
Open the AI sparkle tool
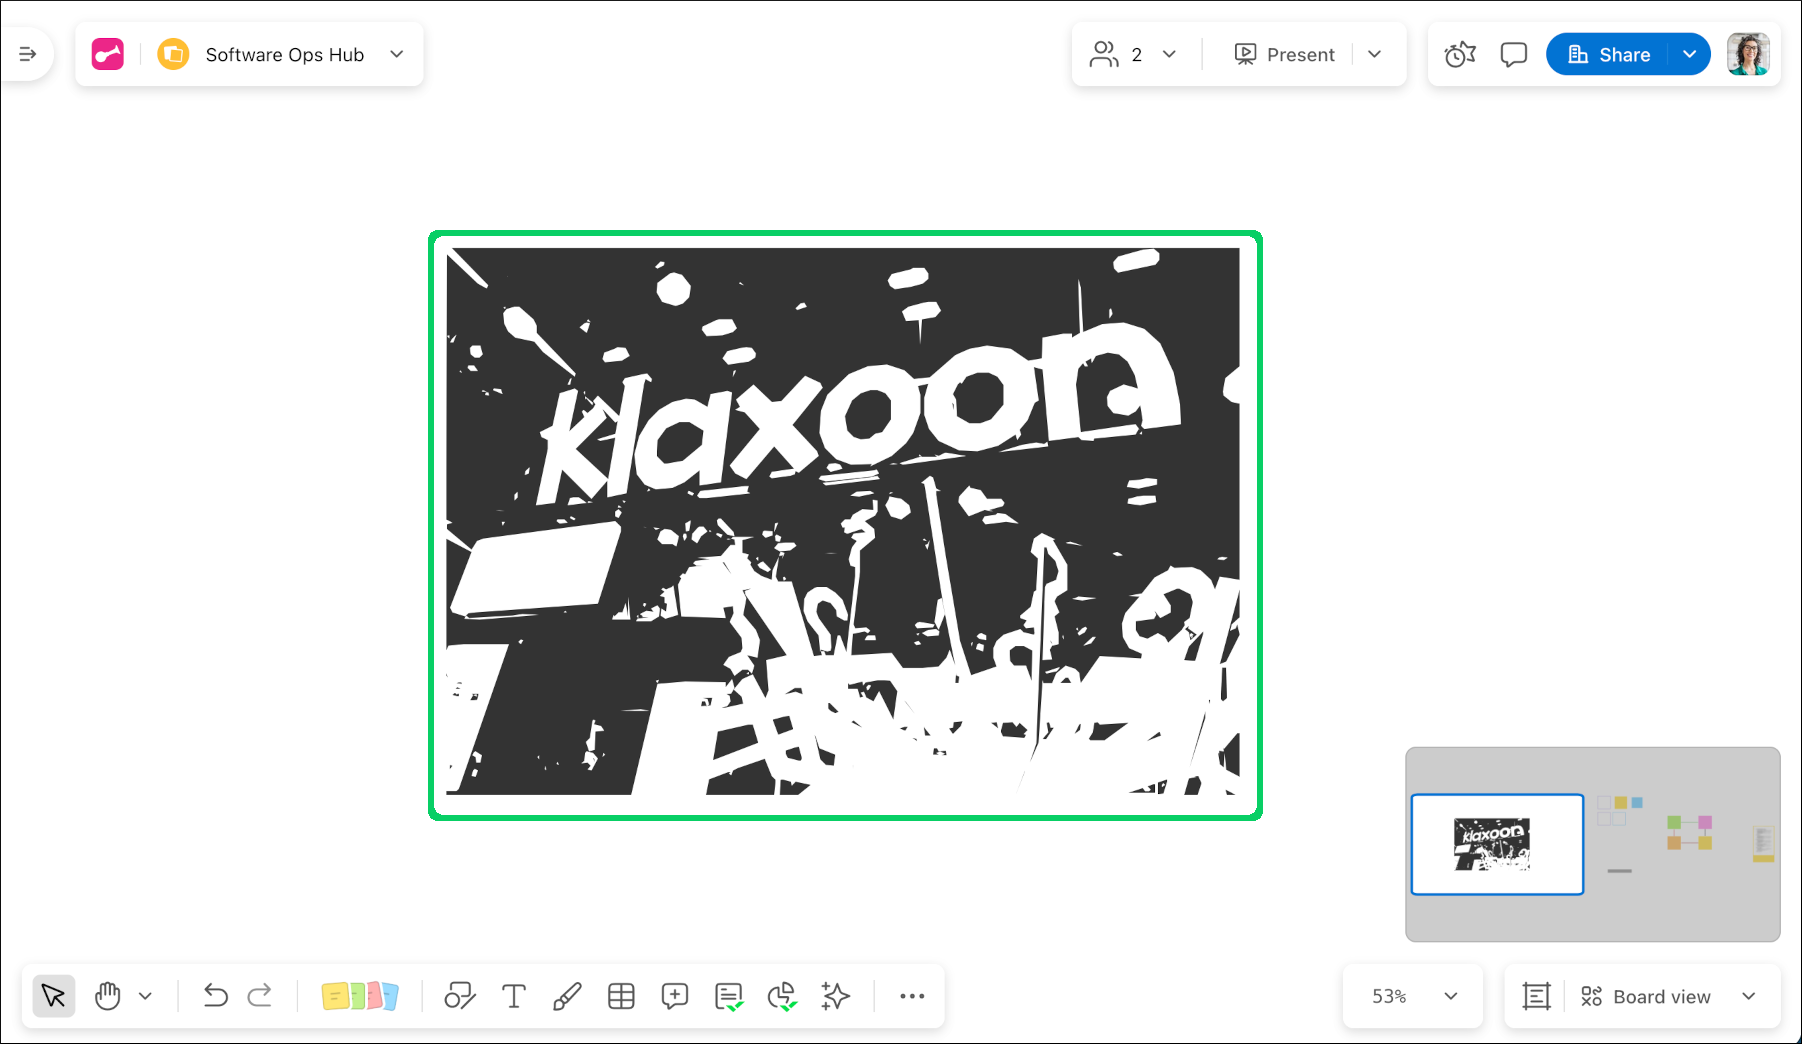pyautogui.click(x=835, y=996)
